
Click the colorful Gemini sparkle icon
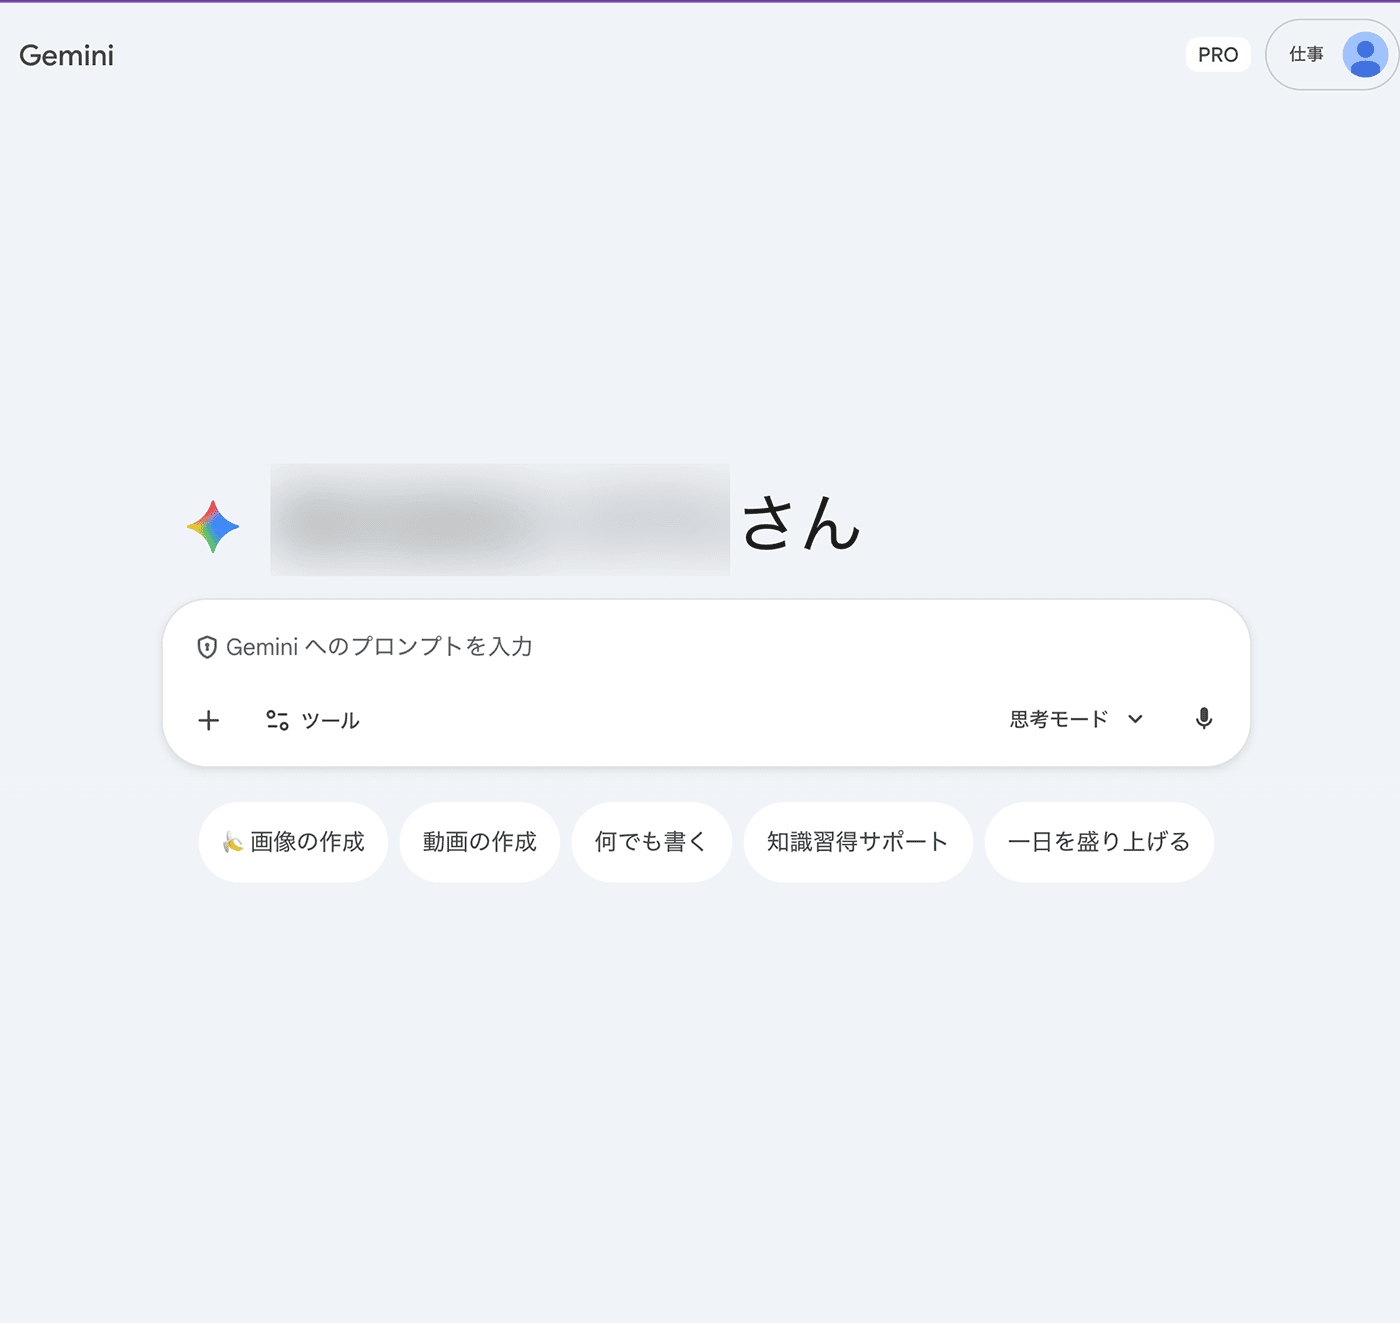pyautogui.click(x=213, y=527)
